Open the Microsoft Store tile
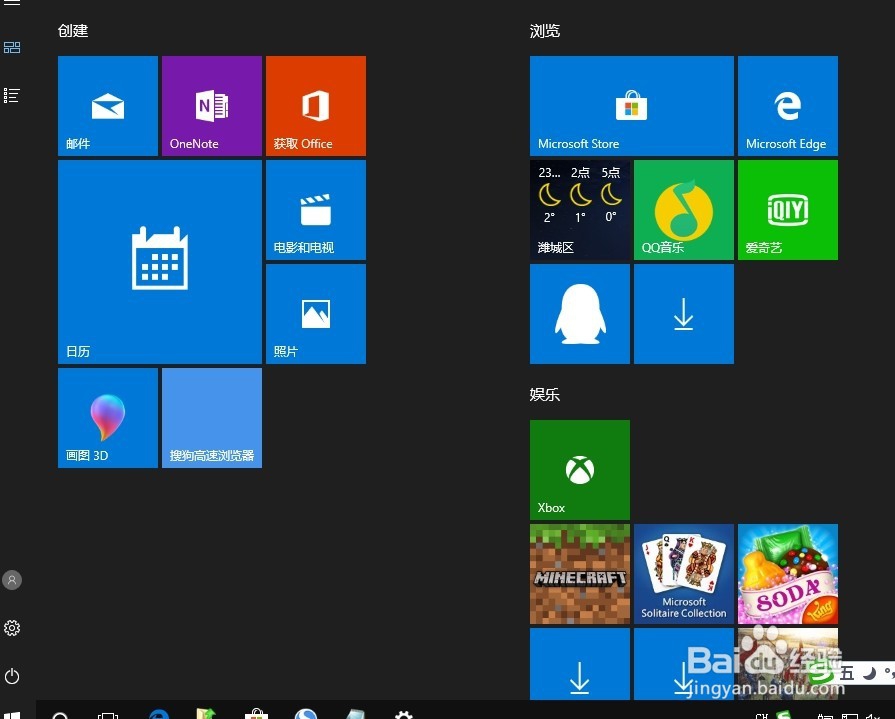The image size is (895, 719). click(632, 106)
